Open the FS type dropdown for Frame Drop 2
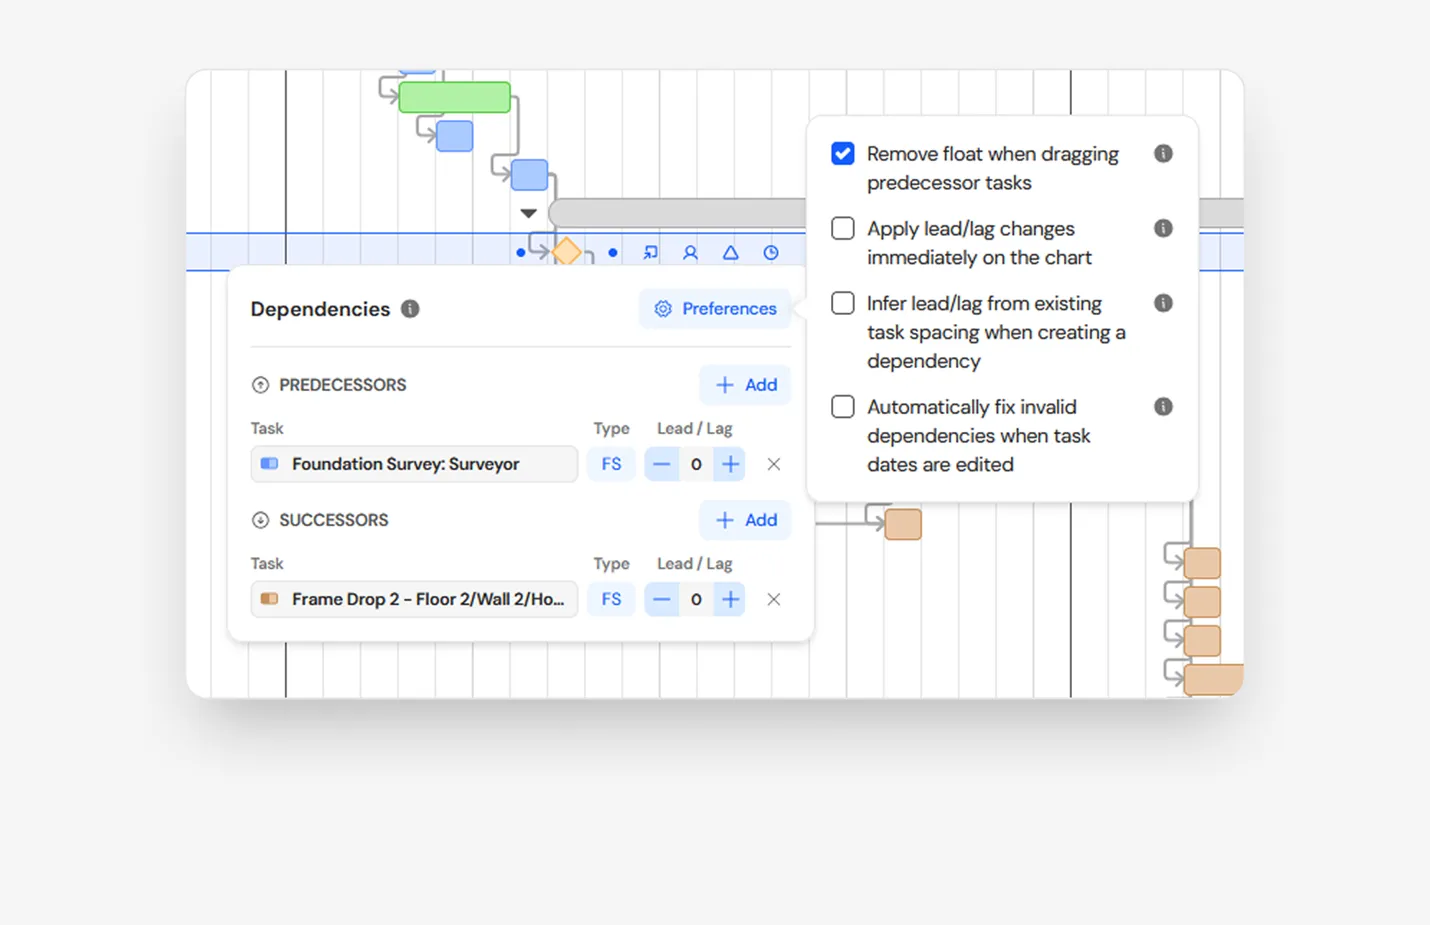The height and width of the screenshot is (925, 1430). (x=611, y=599)
